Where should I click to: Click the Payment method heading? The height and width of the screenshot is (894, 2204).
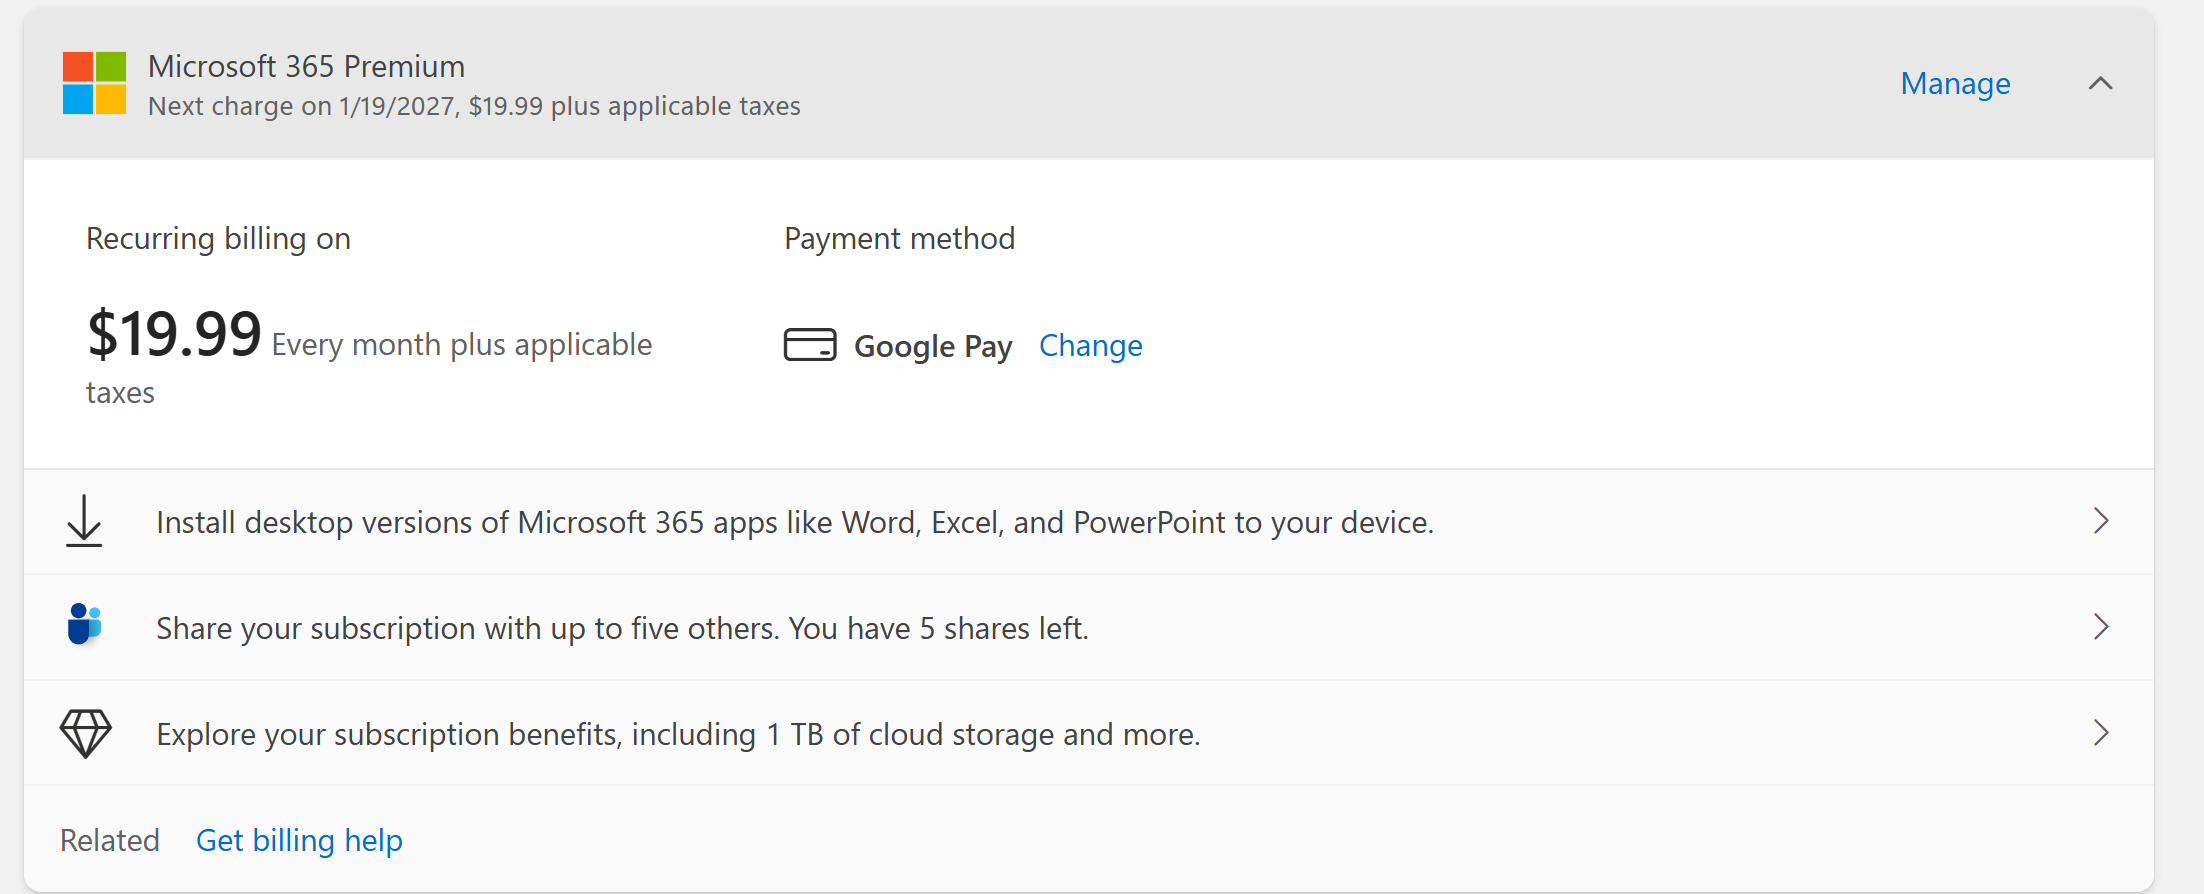pos(899,239)
